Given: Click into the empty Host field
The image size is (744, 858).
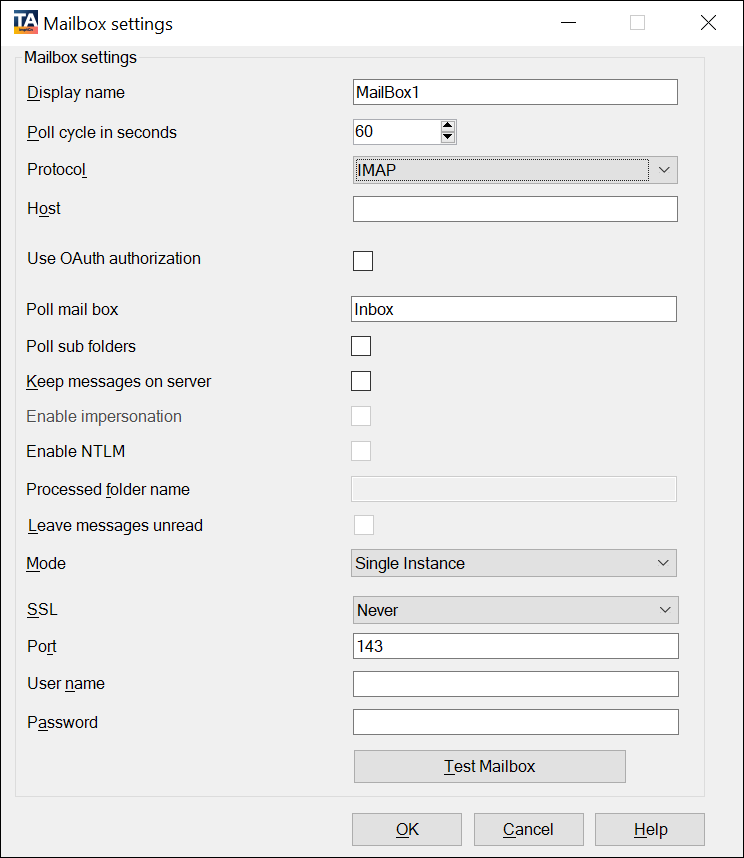Looking at the screenshot, I should (x=515, y=209).
